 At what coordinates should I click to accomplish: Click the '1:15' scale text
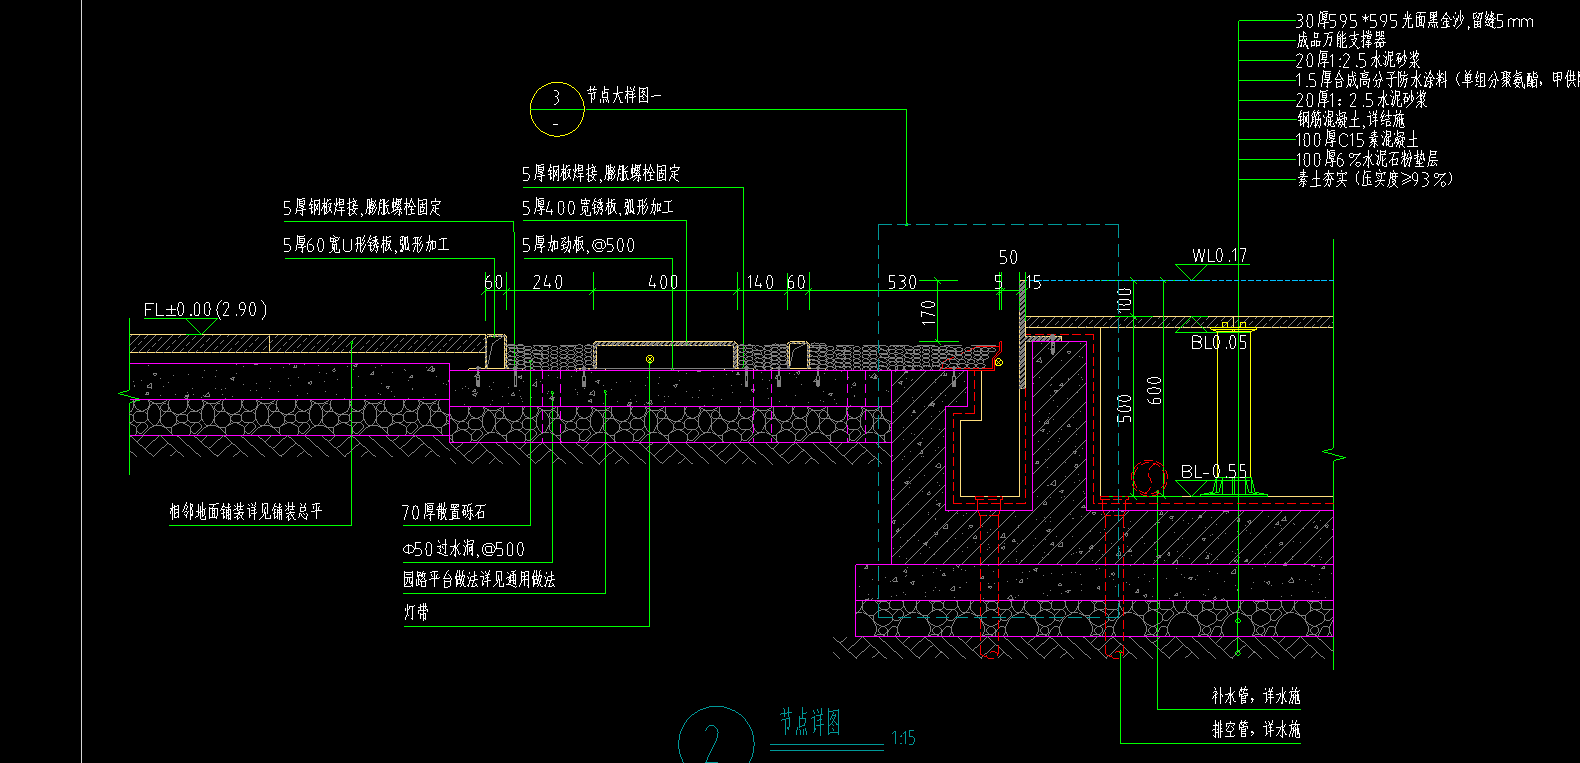tap(903, 739)
